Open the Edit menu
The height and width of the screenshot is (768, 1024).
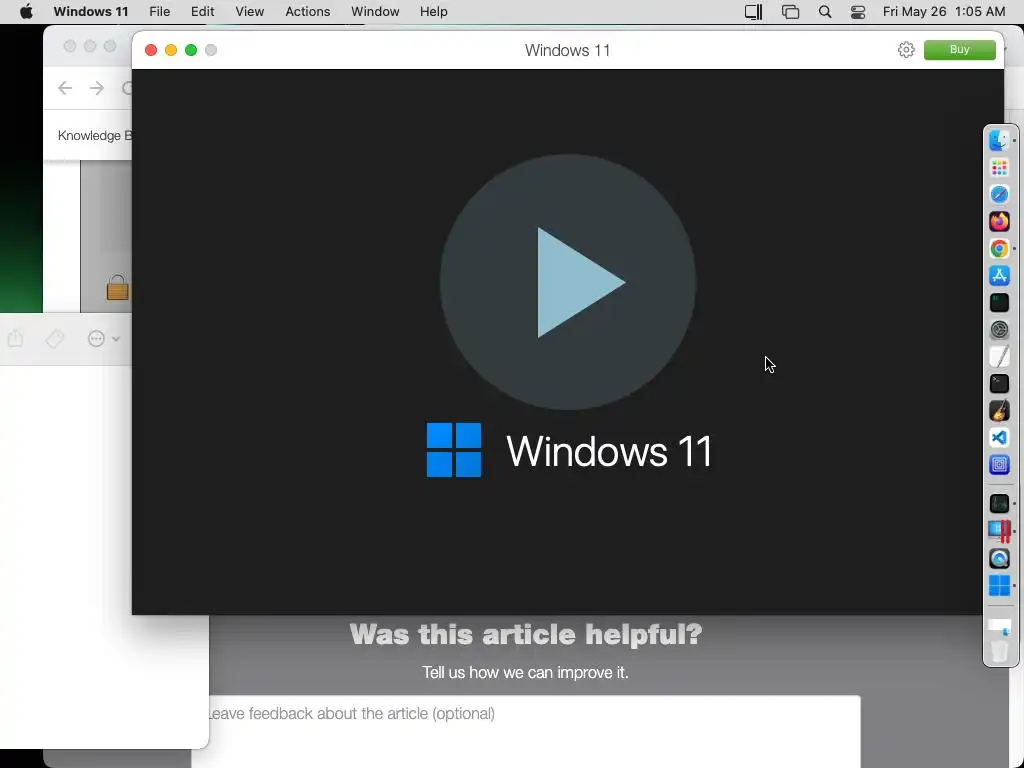point(202,12)
